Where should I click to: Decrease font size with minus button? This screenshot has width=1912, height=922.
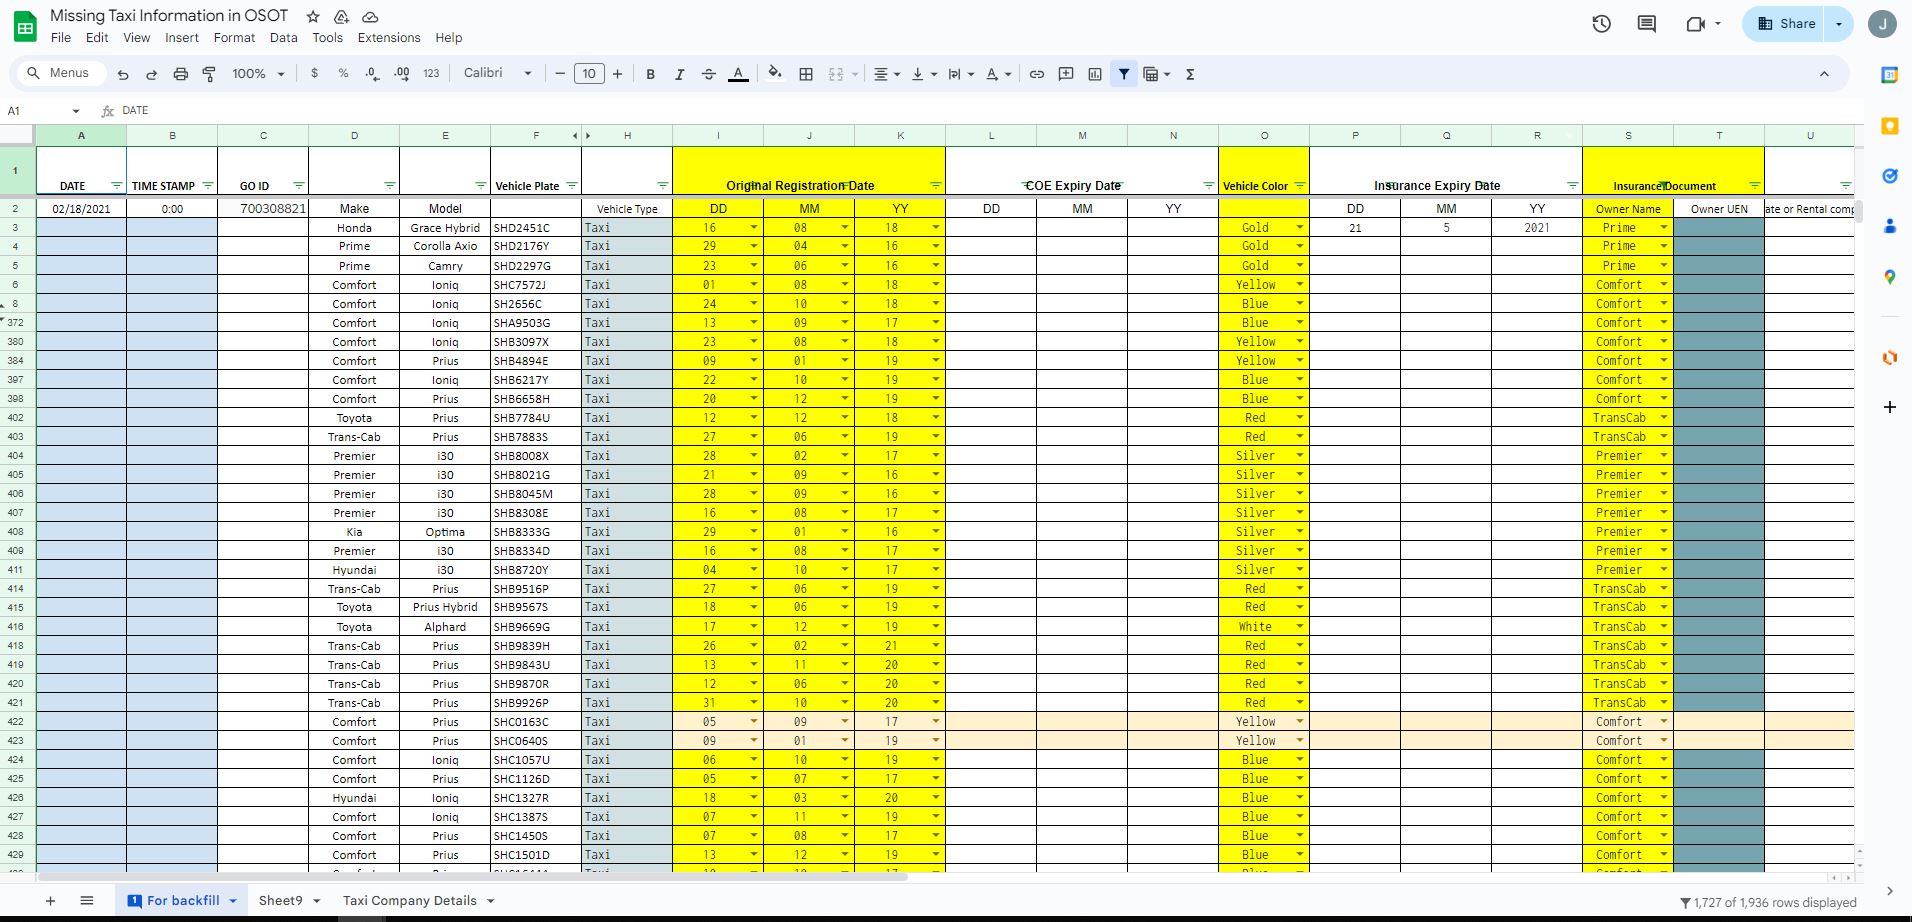pyautogui.click(x=560, y=74)
